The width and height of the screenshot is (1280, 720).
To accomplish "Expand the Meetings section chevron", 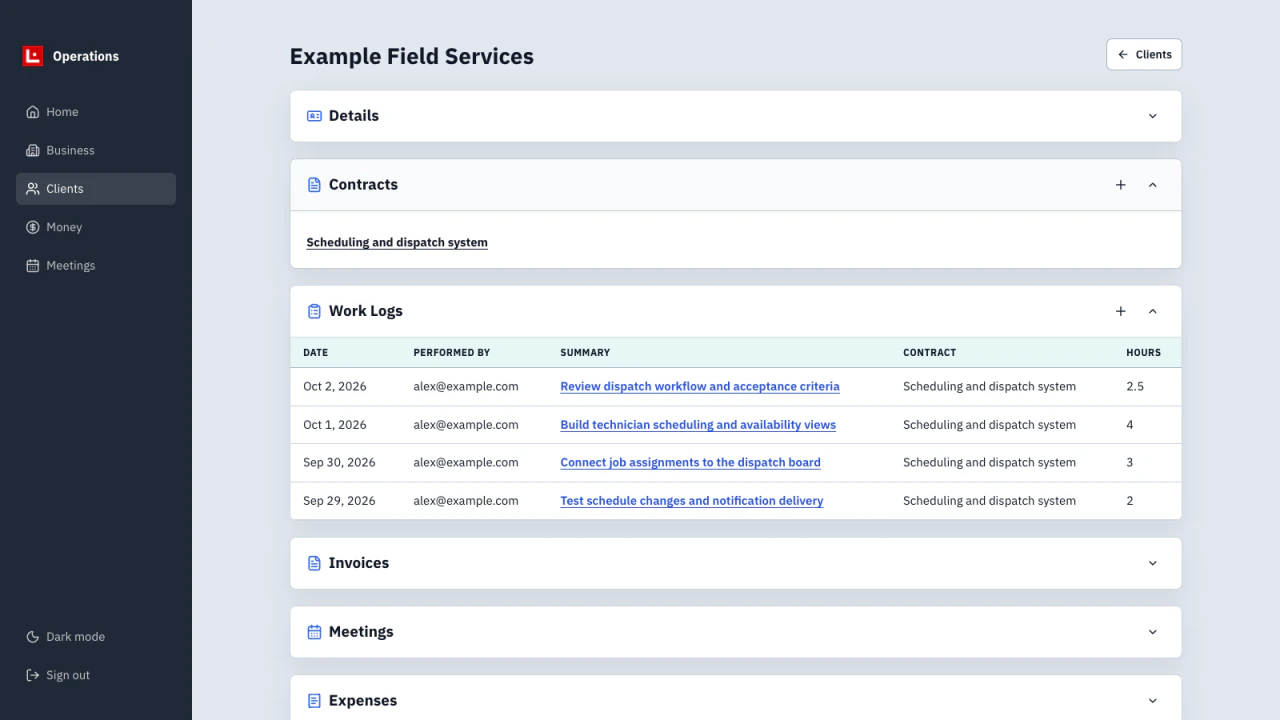I will pos(1152,632).
